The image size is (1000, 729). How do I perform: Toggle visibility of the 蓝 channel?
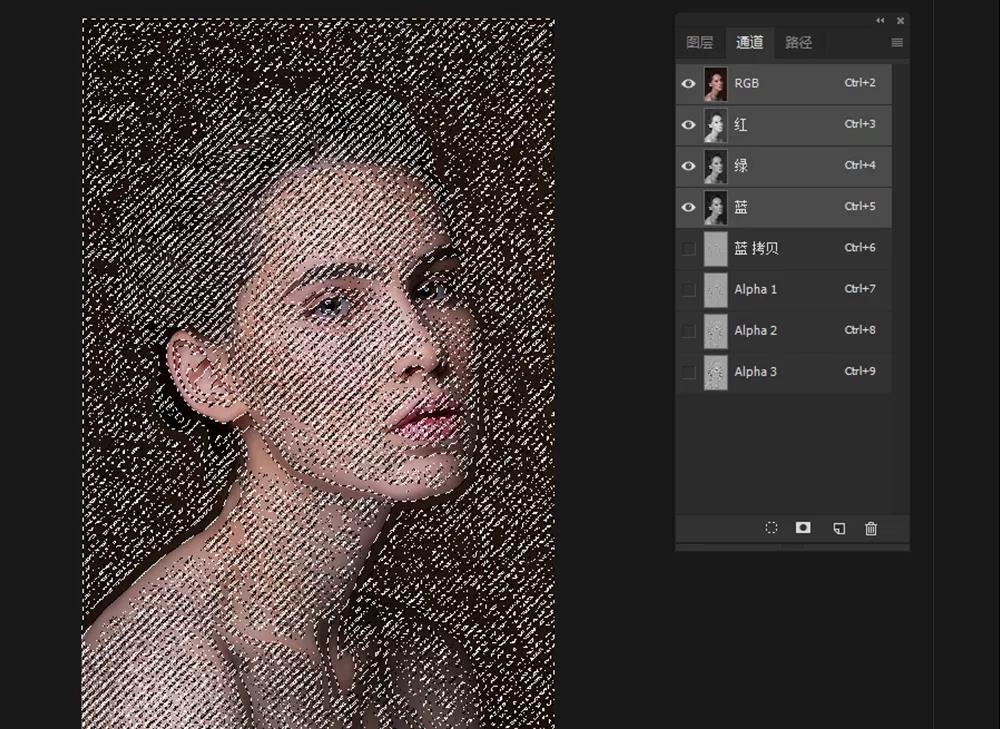click(688, 207)
